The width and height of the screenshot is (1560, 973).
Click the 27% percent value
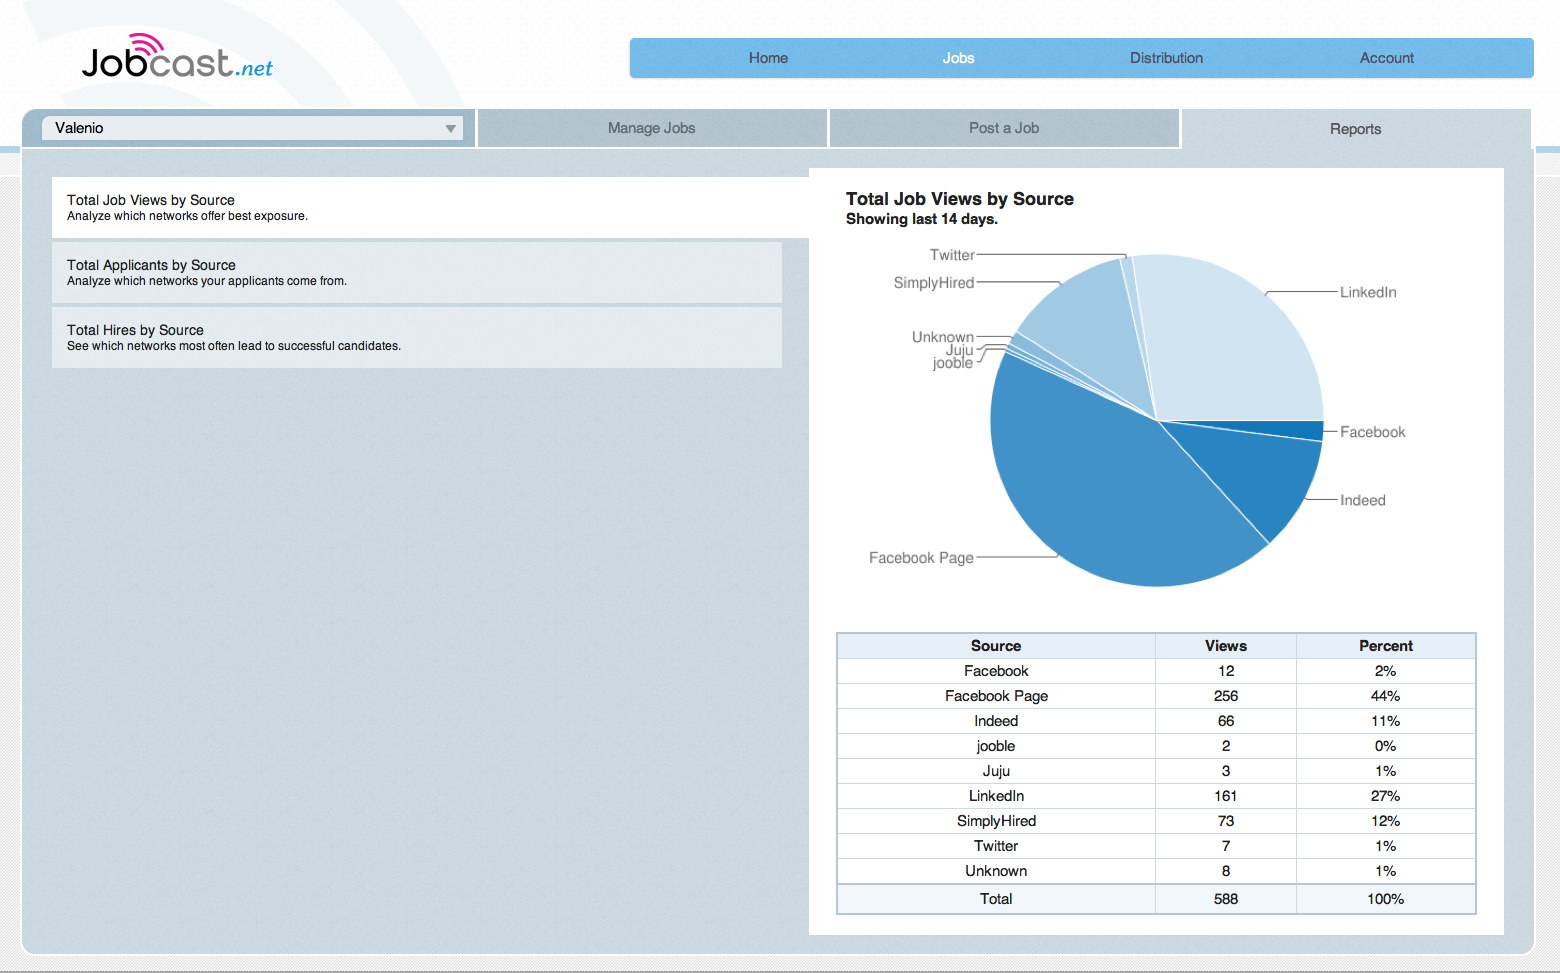pos(1386,796)
